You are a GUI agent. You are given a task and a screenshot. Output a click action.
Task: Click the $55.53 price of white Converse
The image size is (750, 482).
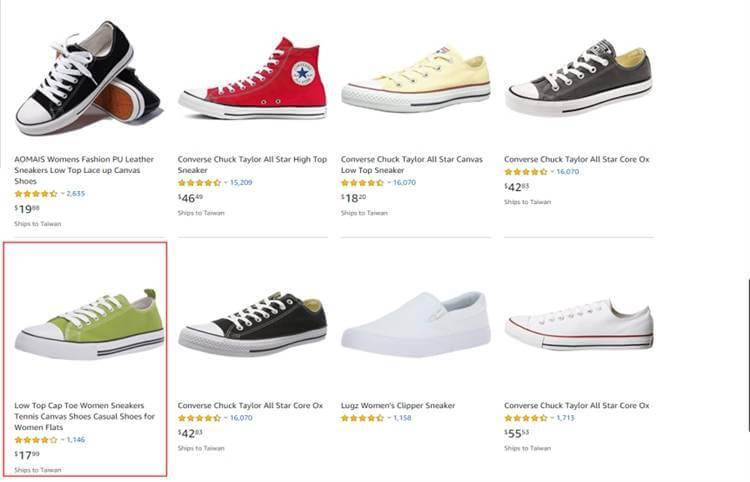click(517, 433)
